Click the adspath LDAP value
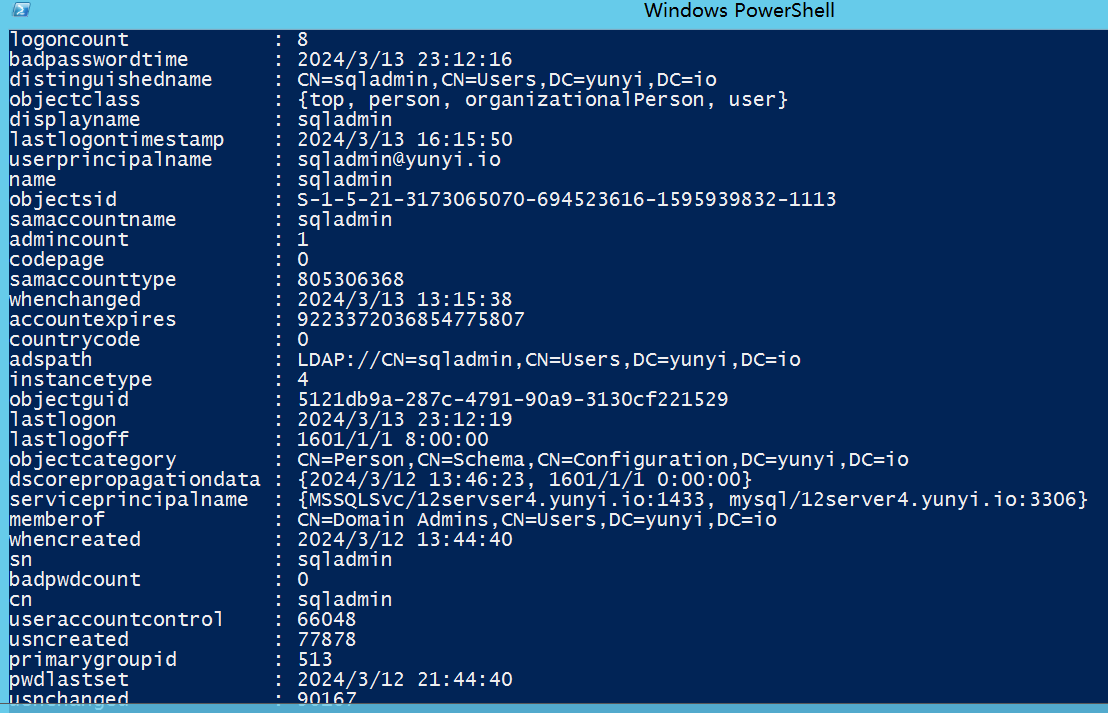The height and width of the screenshot is (713, 1108). (x=549, y=359)
